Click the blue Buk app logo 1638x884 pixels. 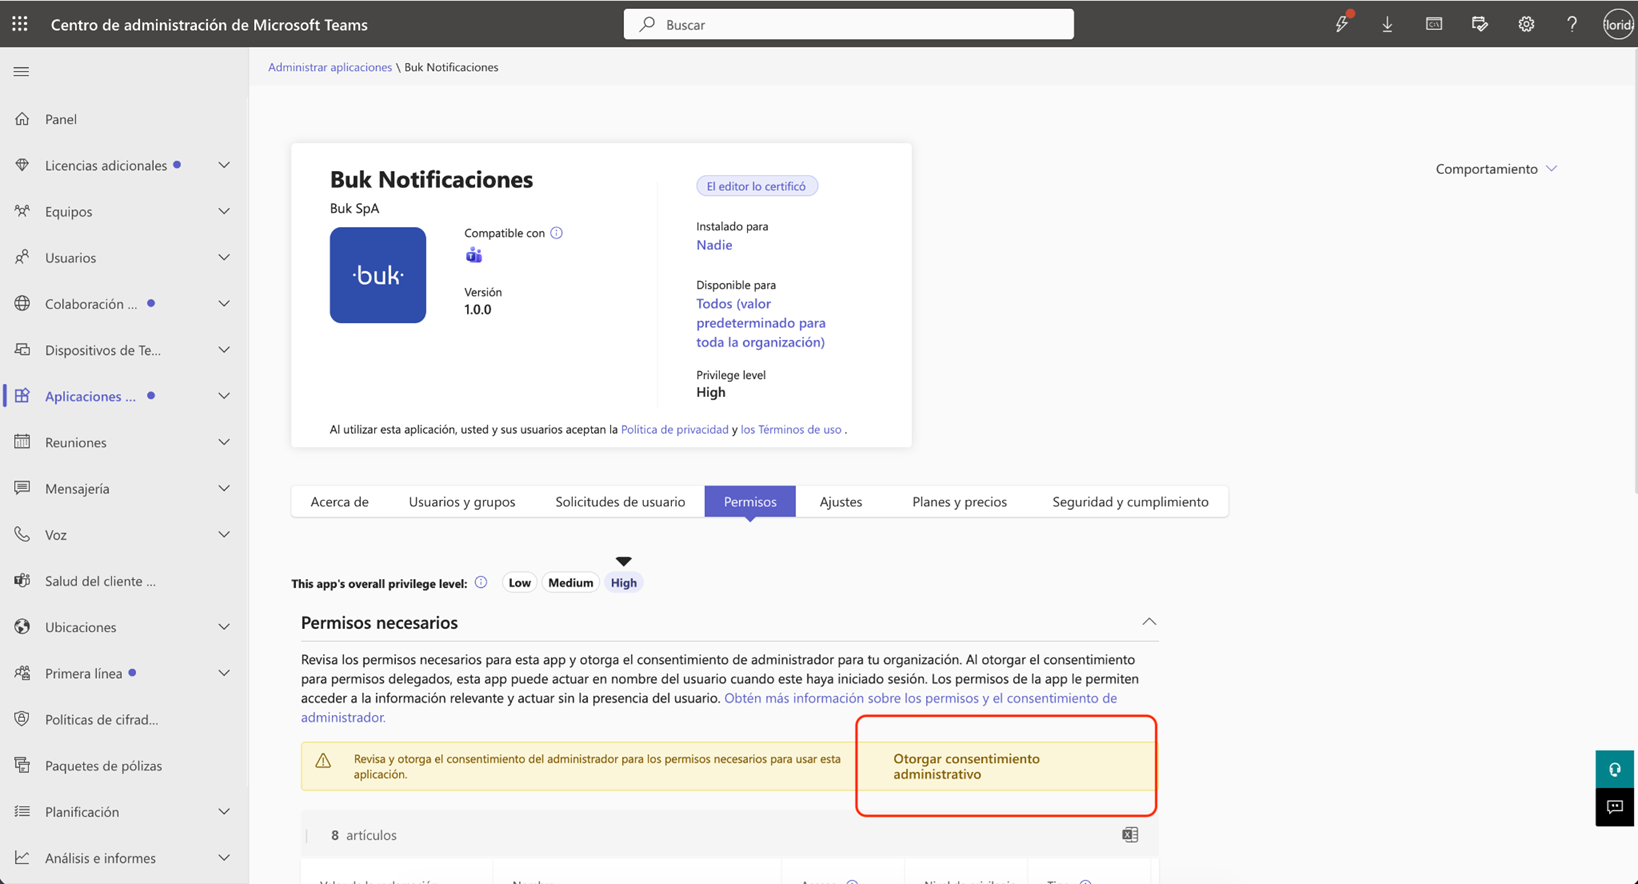(378, 275)
